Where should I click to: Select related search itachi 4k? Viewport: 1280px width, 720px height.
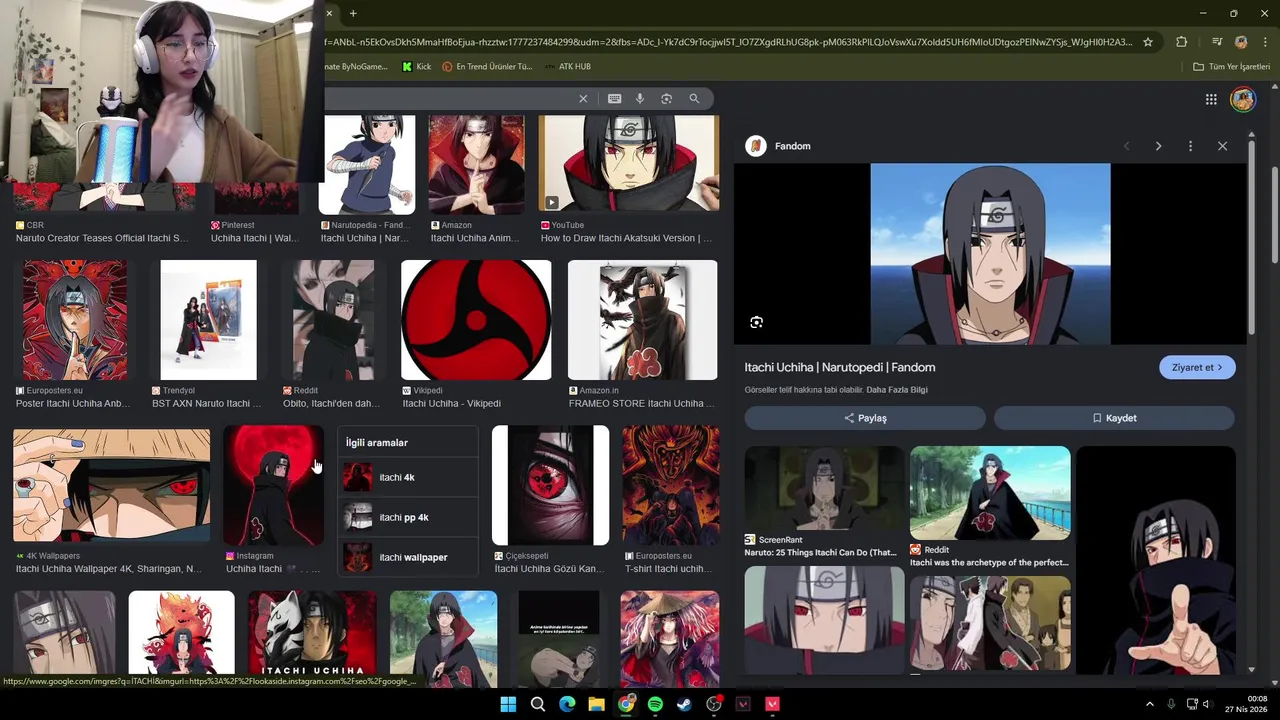[407, 477]
